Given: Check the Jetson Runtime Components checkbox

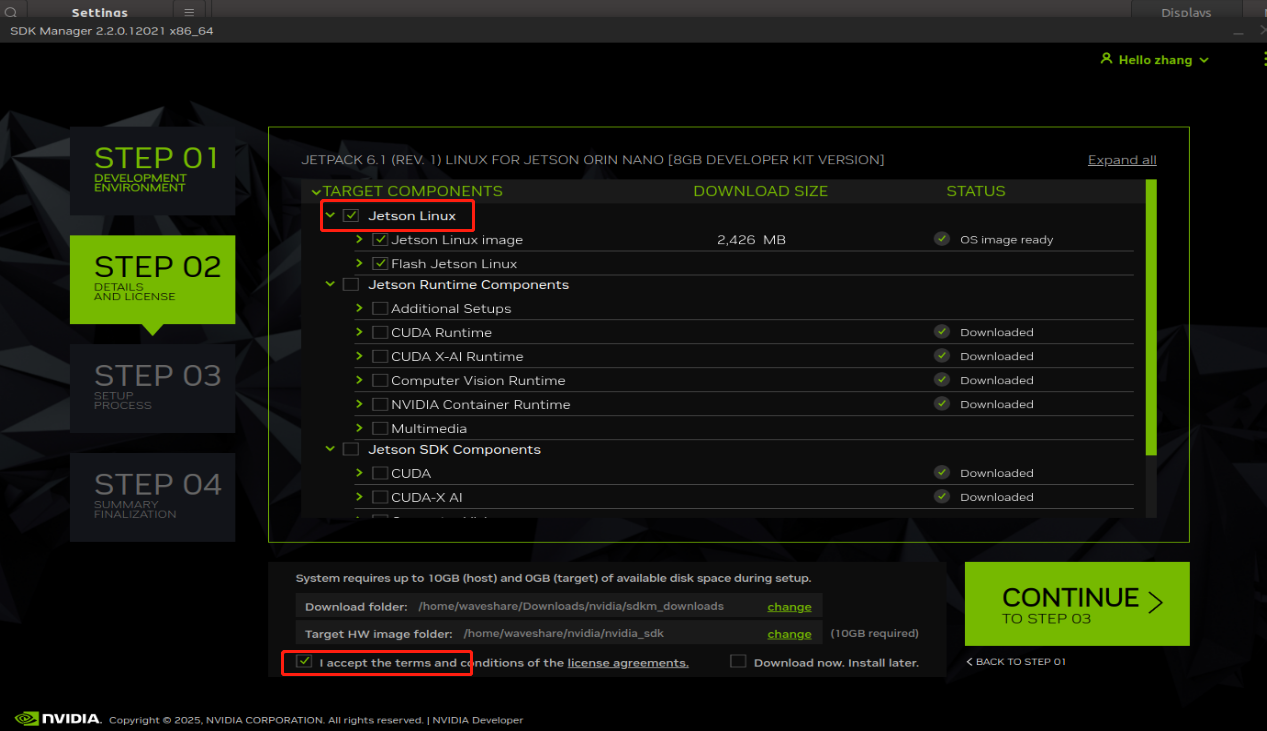Looking at the screenshot, I should pyautogui.click(x=351, y=285).
